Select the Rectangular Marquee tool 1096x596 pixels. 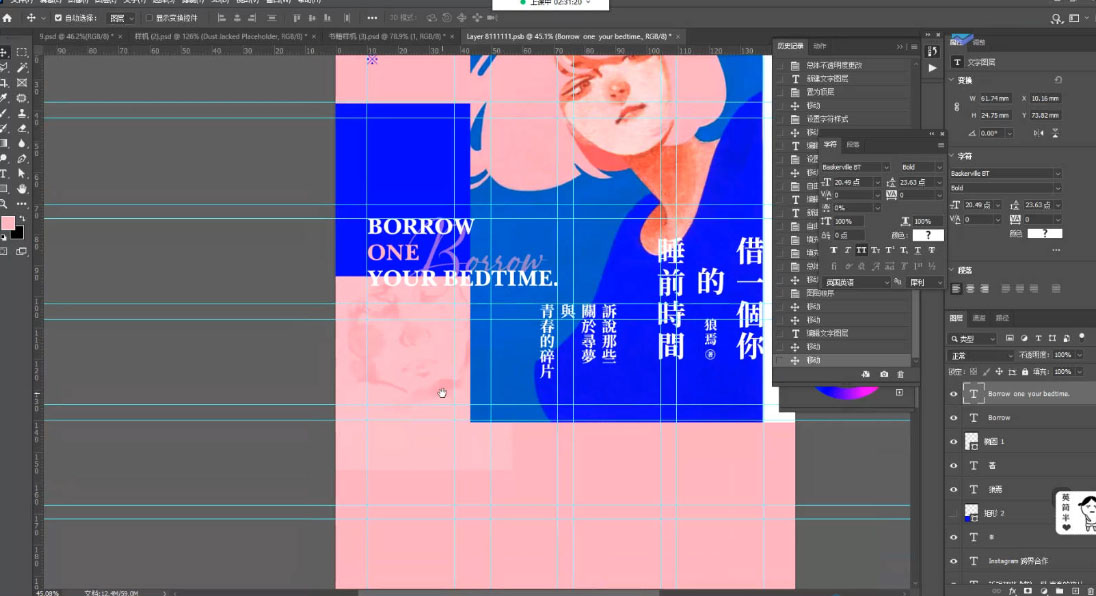[x=22, y=52]
